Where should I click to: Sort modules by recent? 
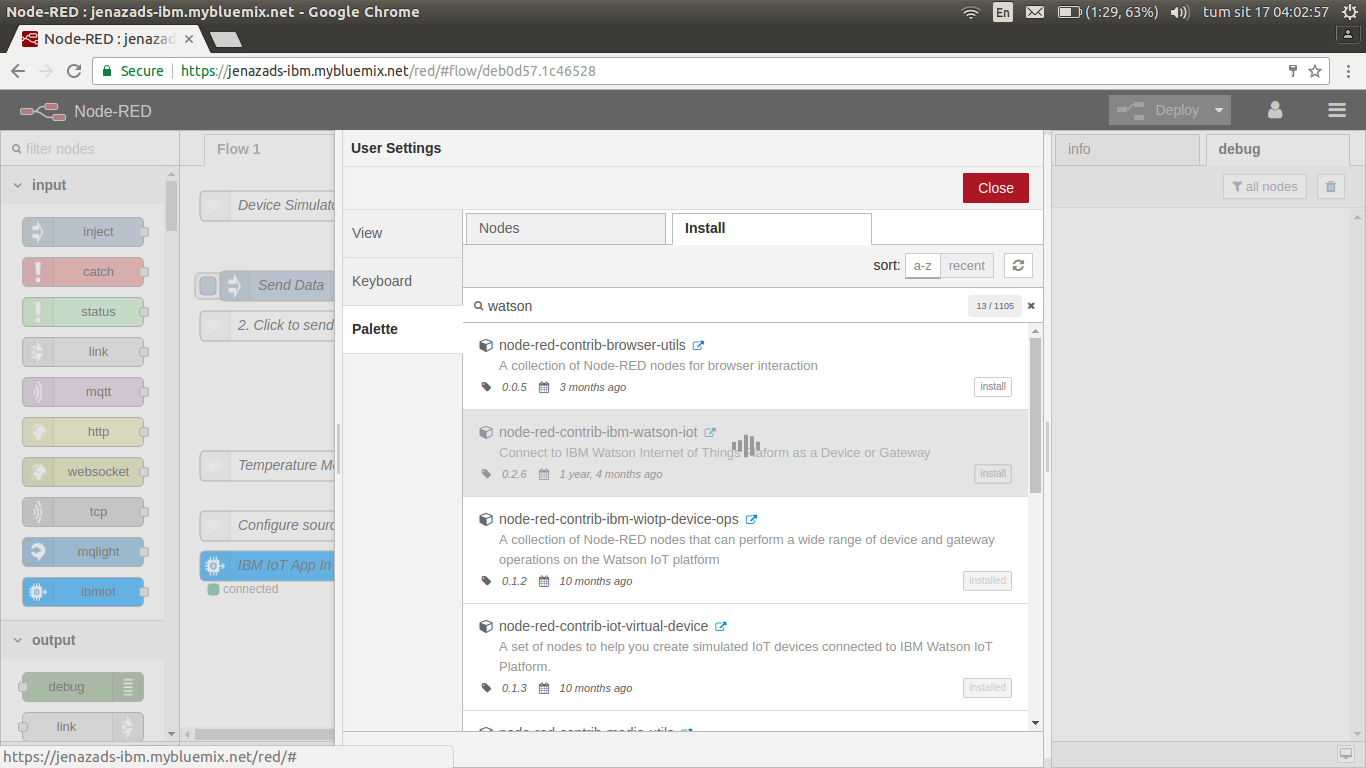coord(967,266)
